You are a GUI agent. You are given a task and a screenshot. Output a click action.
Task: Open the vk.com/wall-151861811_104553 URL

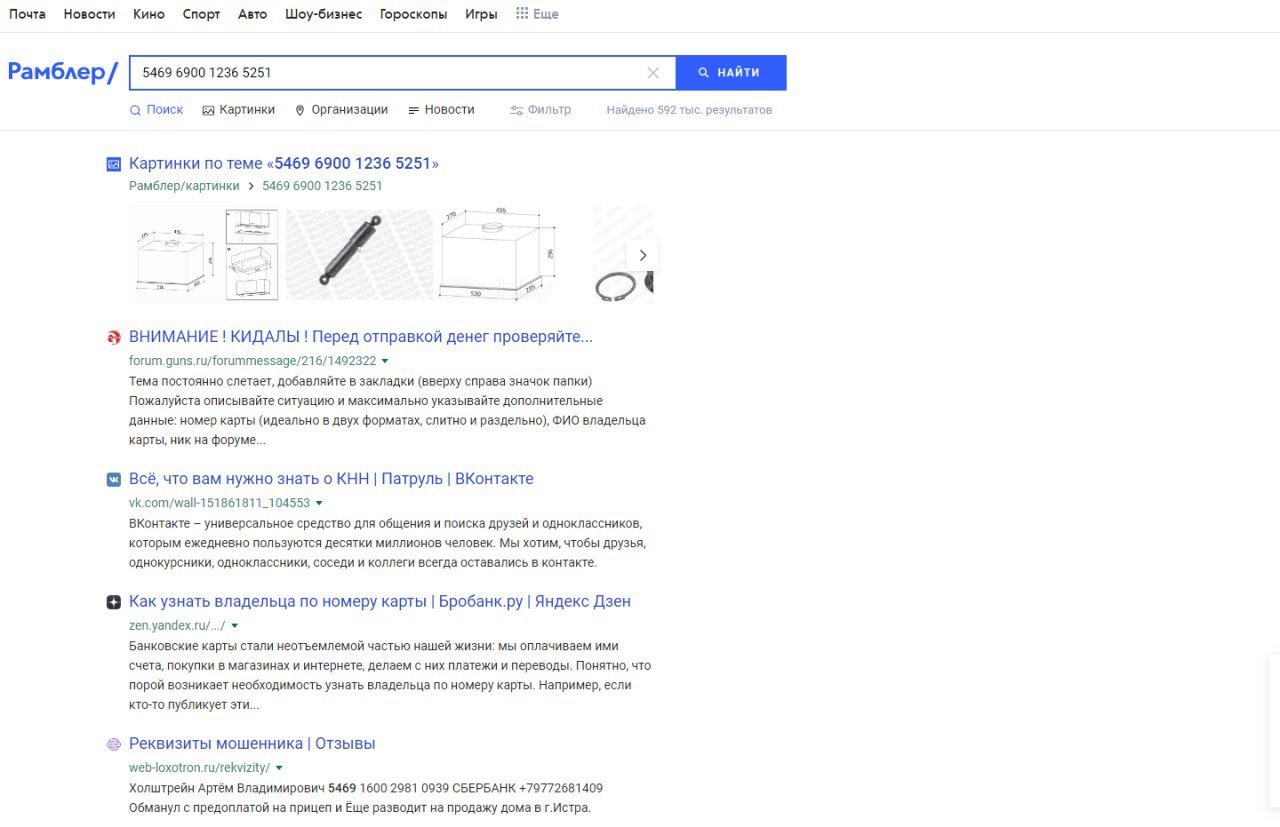click(x=220, y=503)
